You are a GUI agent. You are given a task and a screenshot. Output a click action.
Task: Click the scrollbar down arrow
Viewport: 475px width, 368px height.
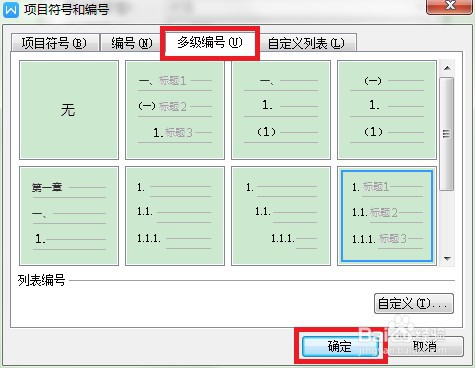click(447, 258)
